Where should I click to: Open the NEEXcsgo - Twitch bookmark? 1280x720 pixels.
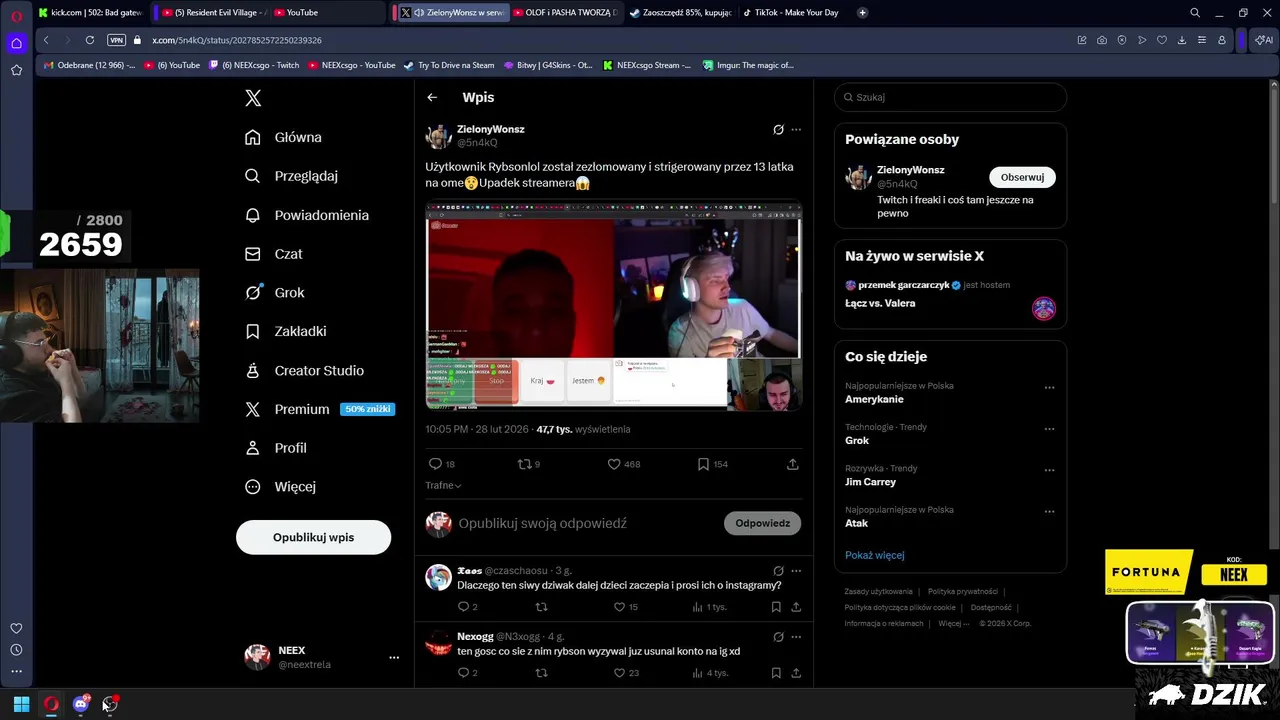254,65
